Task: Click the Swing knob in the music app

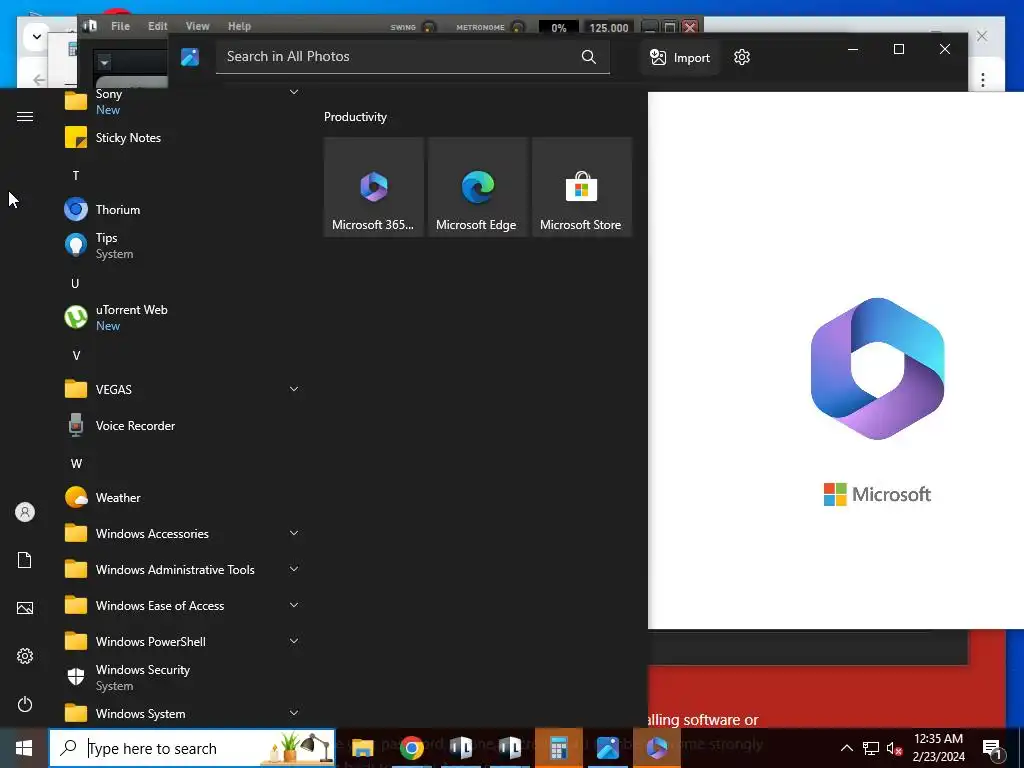Action: click(x=429, y=27)
